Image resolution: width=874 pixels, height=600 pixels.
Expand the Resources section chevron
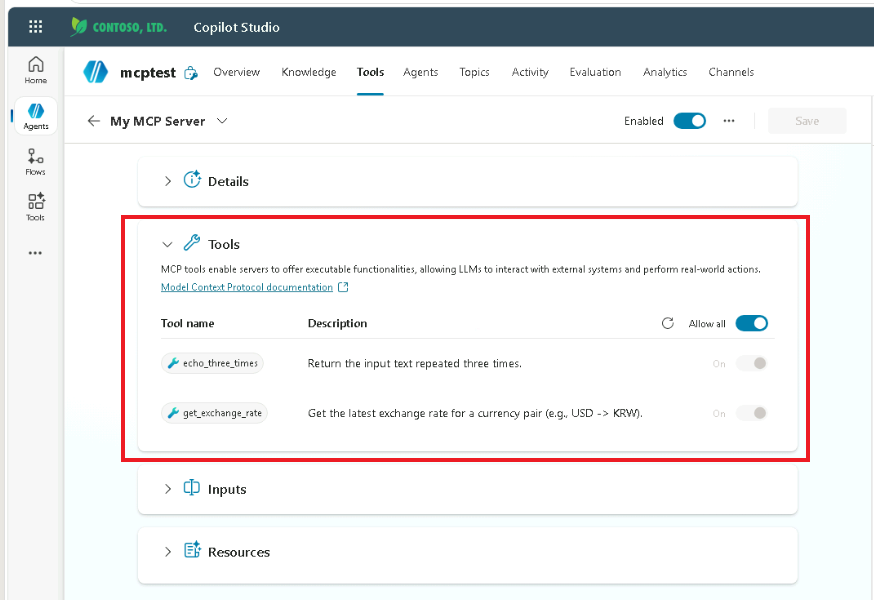[x=168, y=552]
